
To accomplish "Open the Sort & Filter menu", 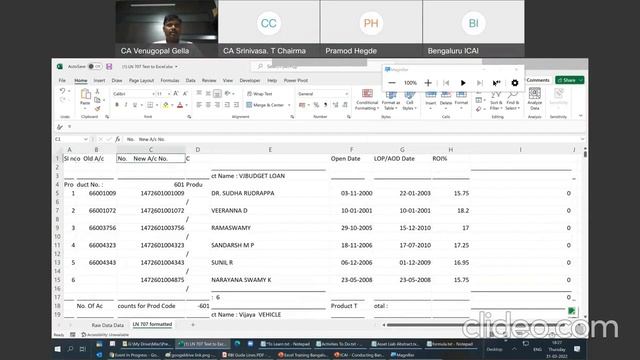I will coord(496,100).
